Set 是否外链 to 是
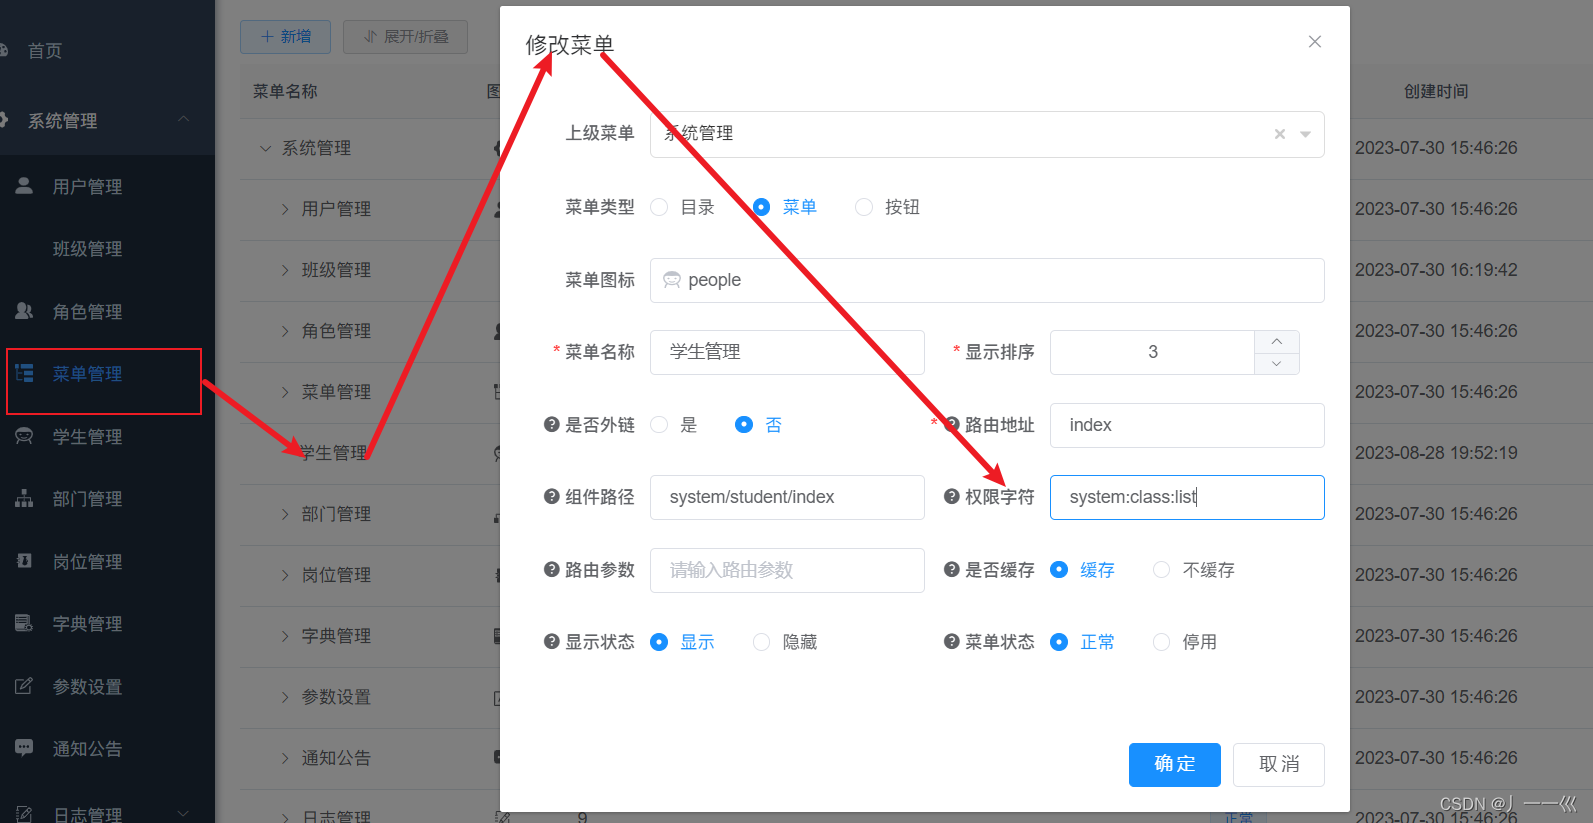 tap(674, 425)
